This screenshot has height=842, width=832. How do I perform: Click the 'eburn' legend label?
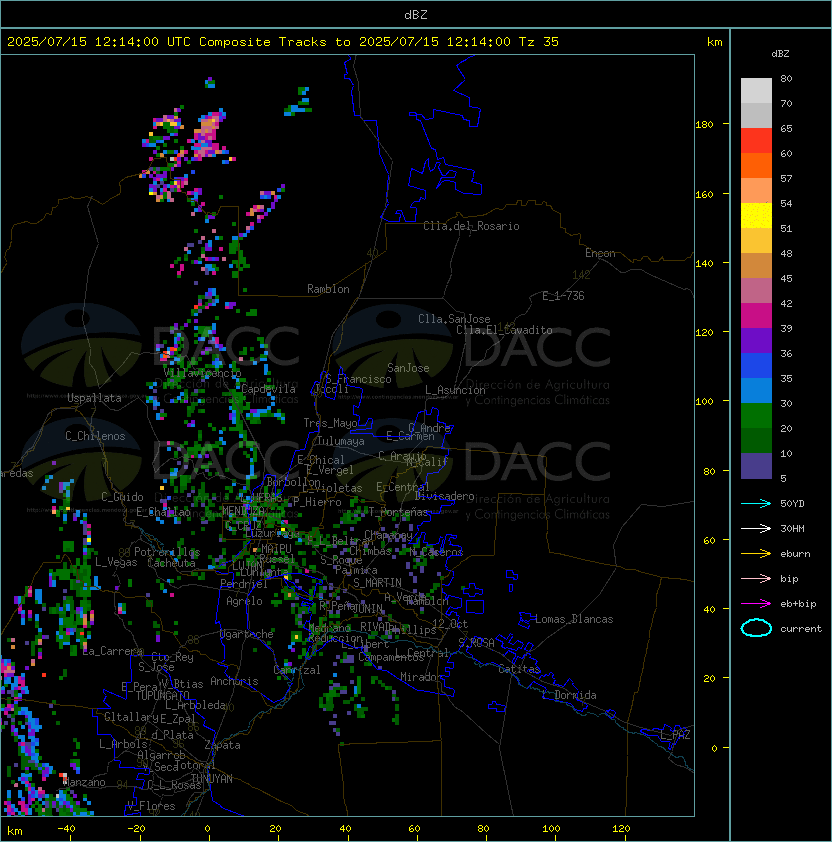(795, 554)
